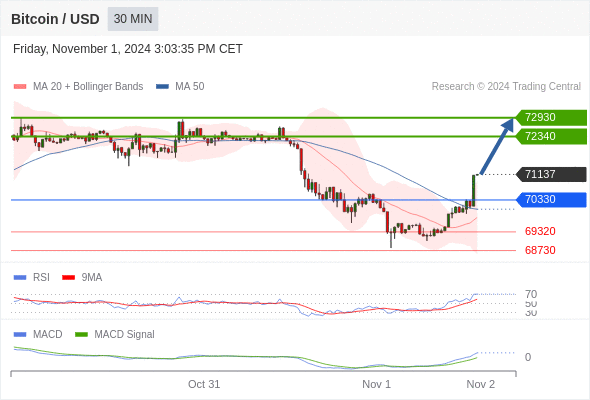Click the blue upward trend arrow head
The image size is (590, 400).
click(x=508, y=125)
